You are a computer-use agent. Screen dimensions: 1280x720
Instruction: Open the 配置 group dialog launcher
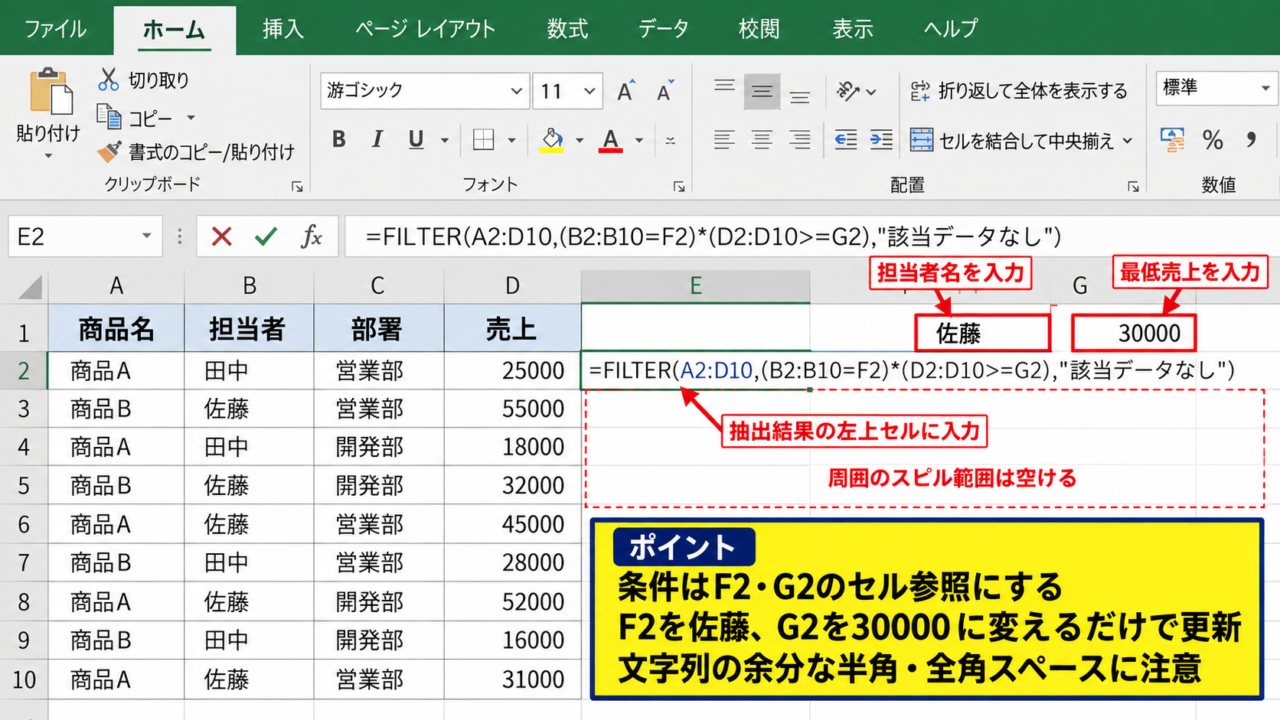1133,186
